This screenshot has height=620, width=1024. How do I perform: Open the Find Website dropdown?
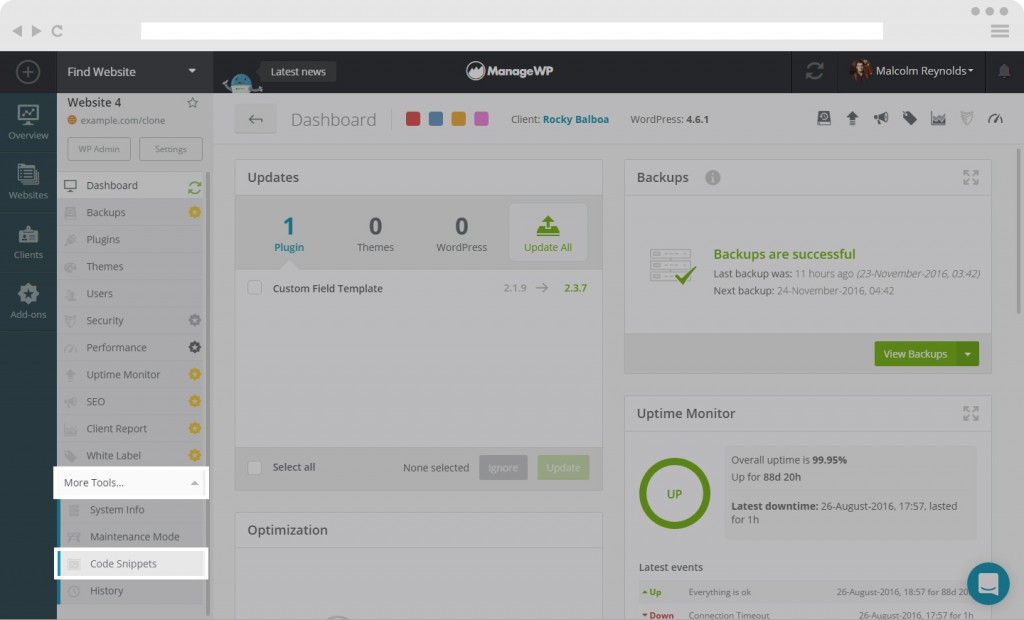tap(133, 71)
